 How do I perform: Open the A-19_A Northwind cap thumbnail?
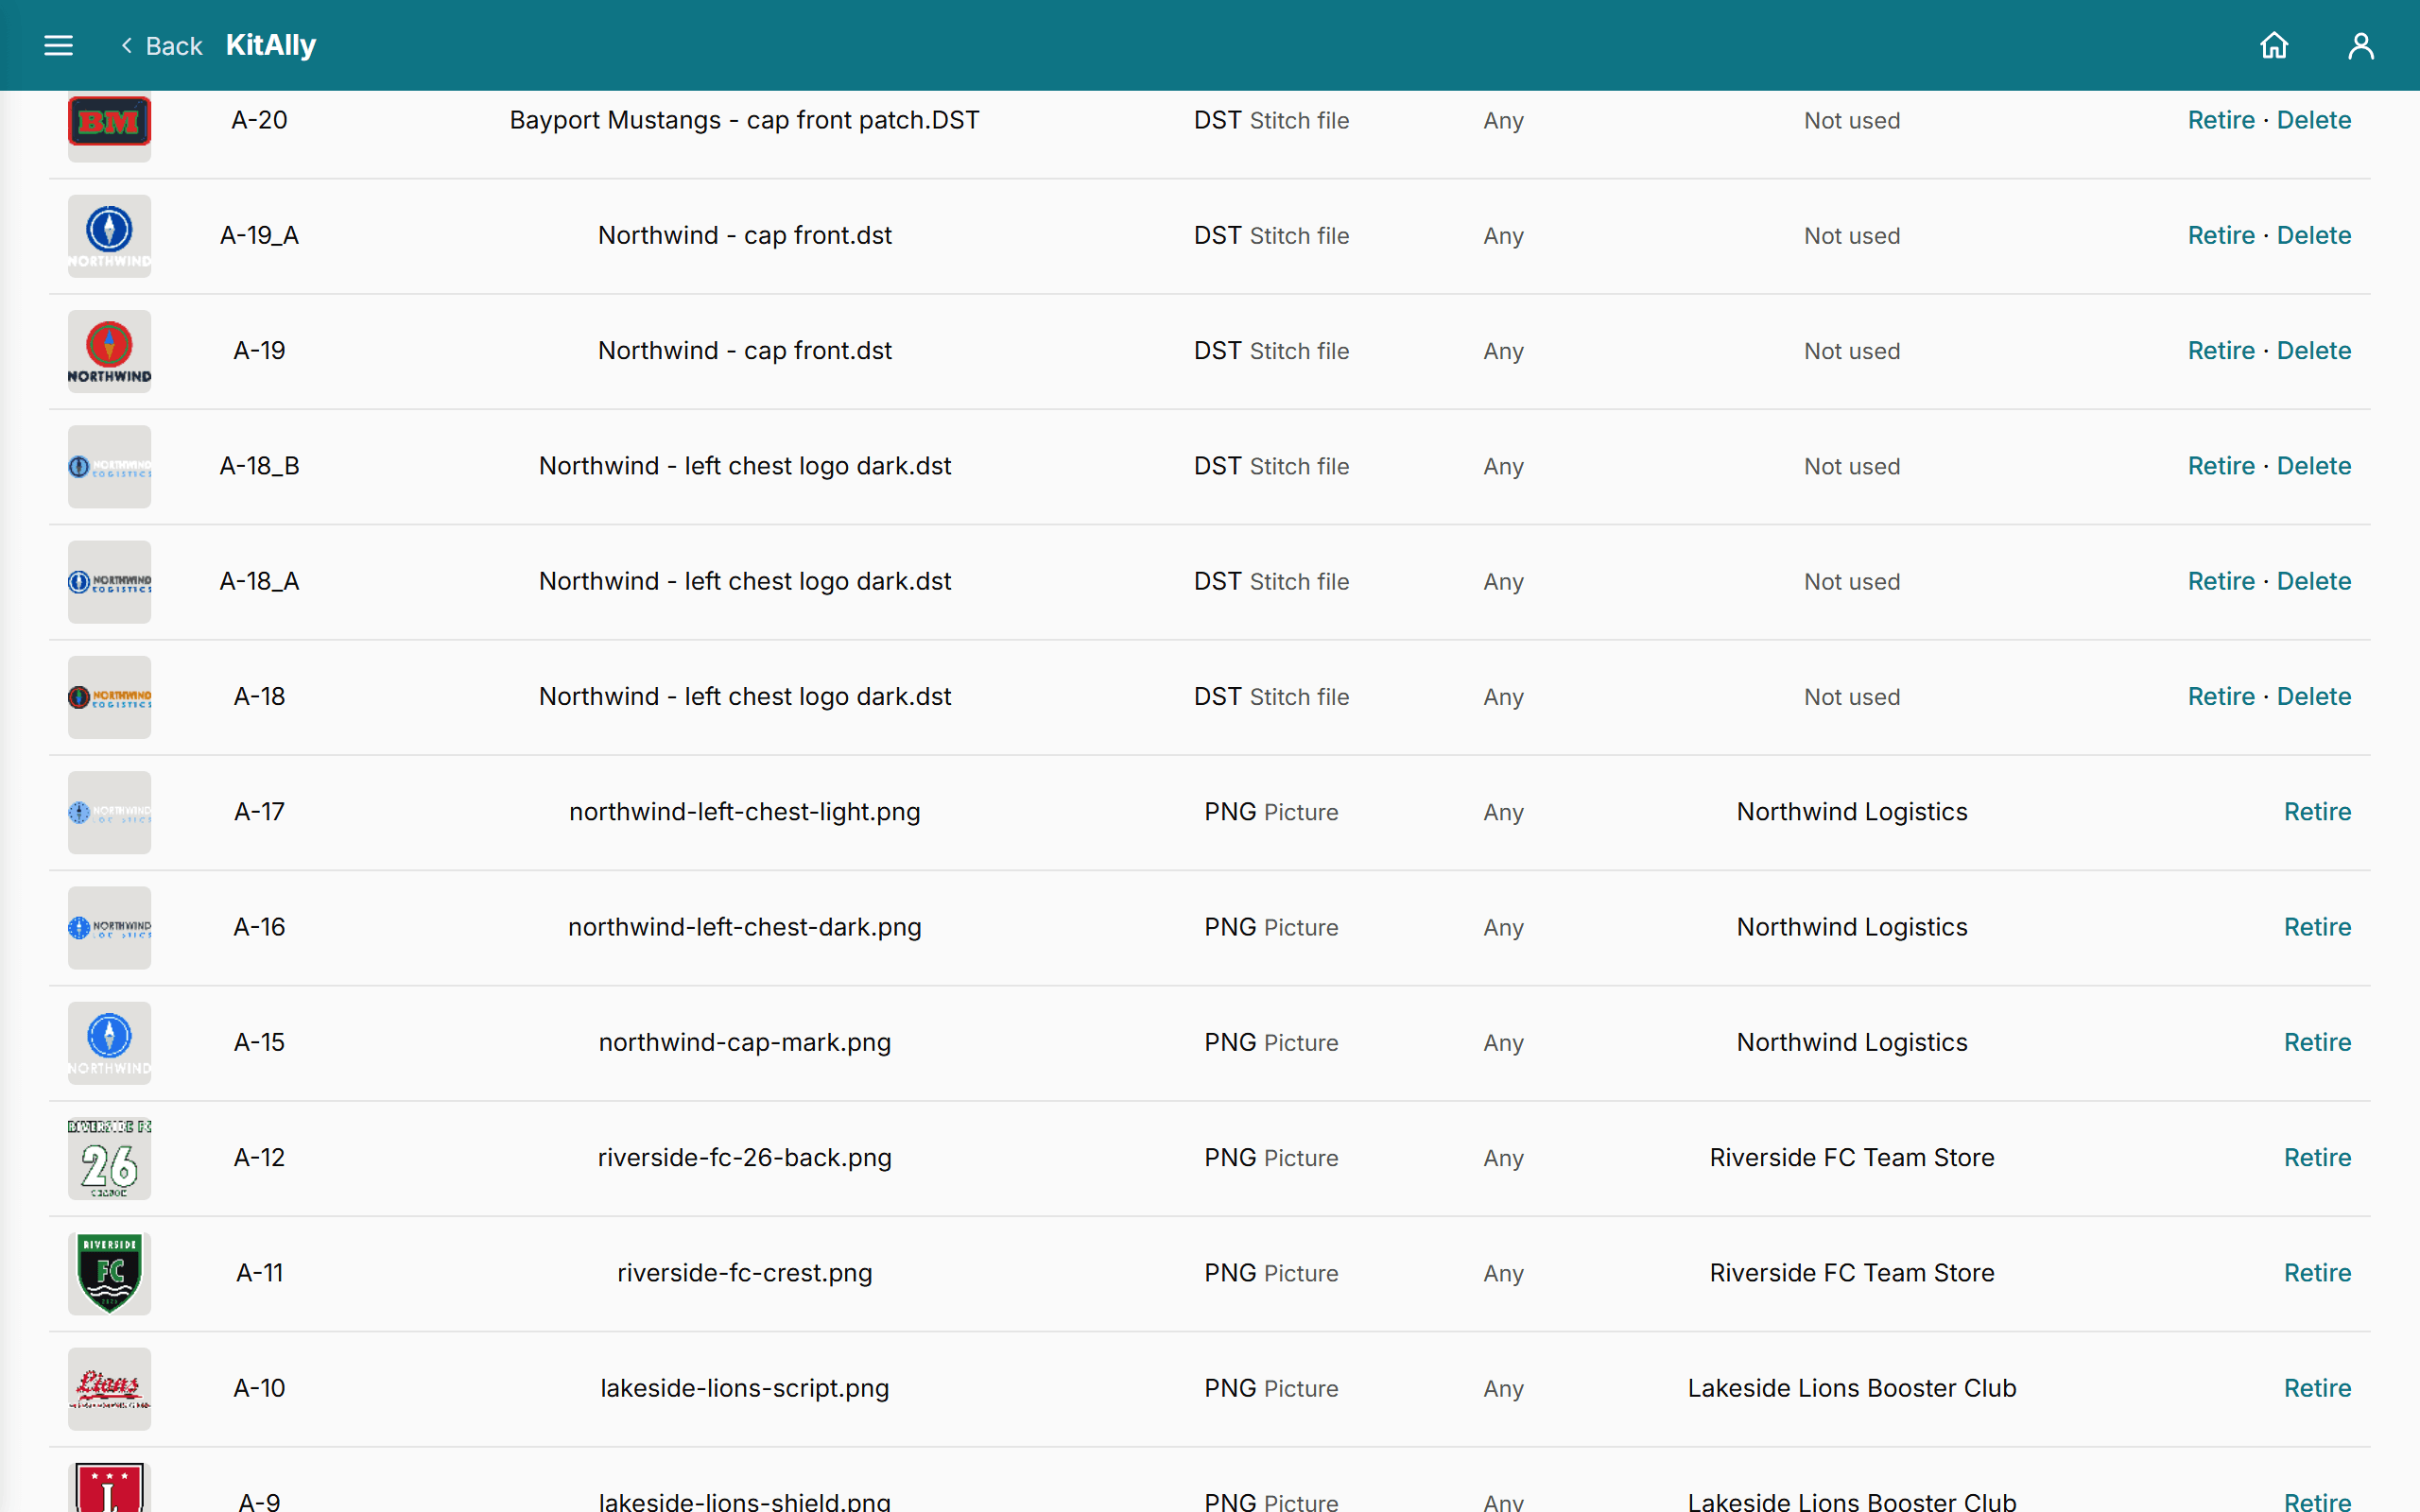[109, 236]
